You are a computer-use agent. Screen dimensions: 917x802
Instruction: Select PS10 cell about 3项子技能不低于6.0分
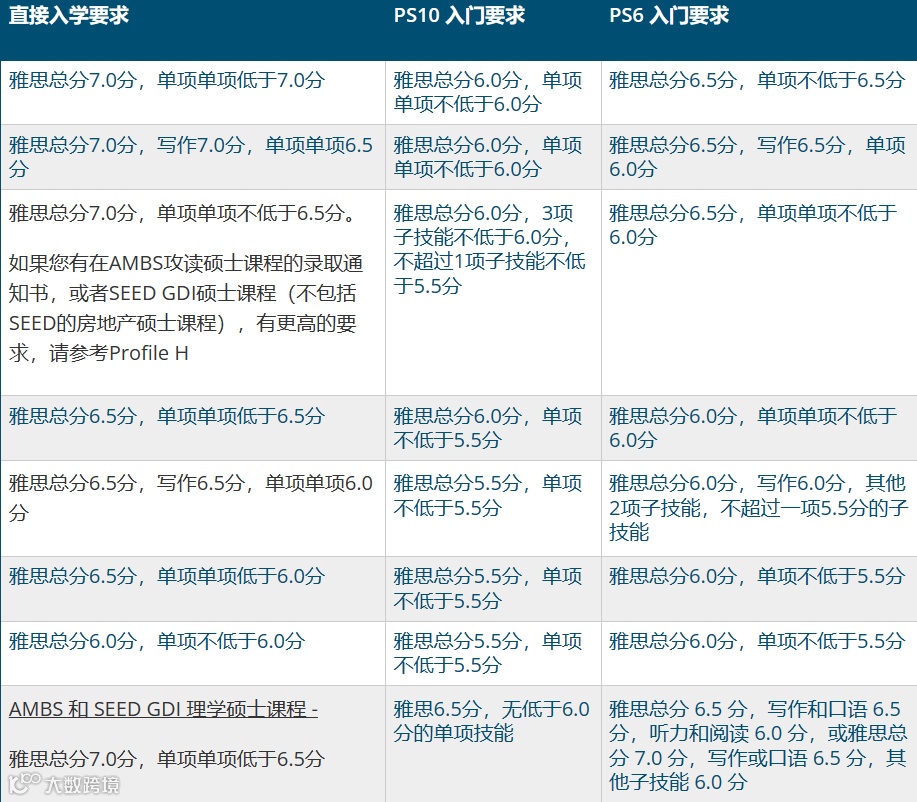[494, 292]
